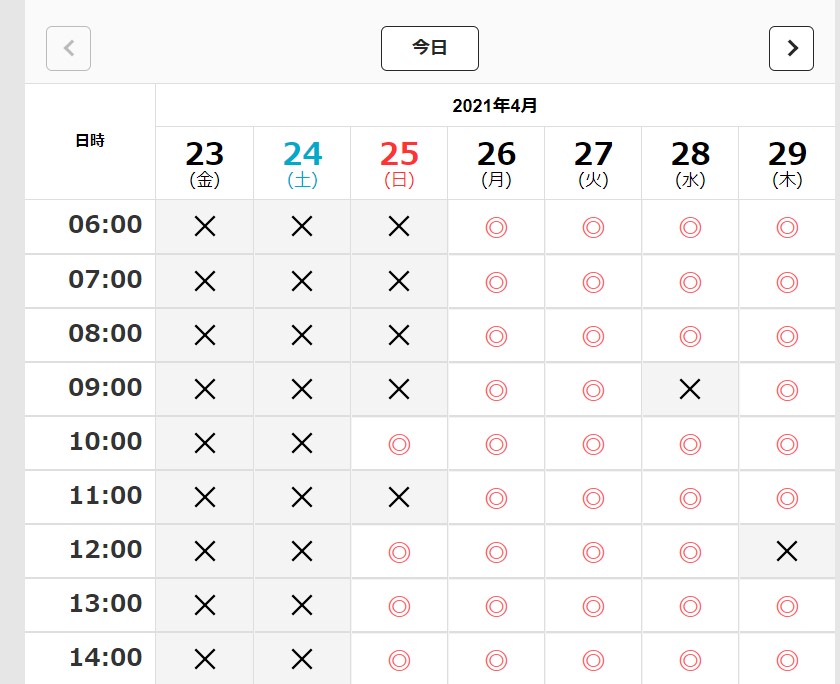Image resolution: width=840 pixels, height=684 pixels.
Task: Pick the 08:00 slot on Wednesday 28
Action: pos(690,335)
